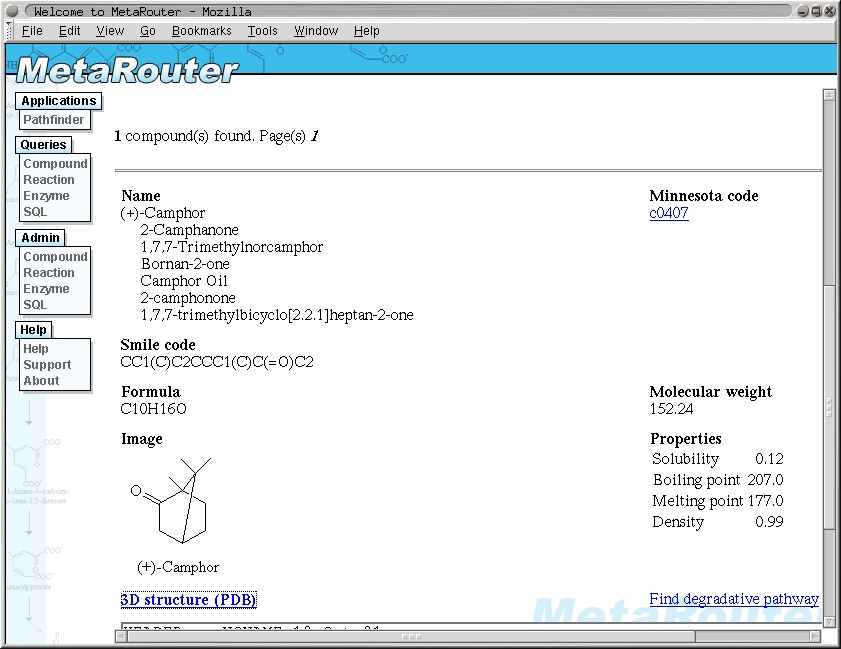Screen dimensions: 841x649
Task: Open the Bookmarks menu
Action: point(202,31)
